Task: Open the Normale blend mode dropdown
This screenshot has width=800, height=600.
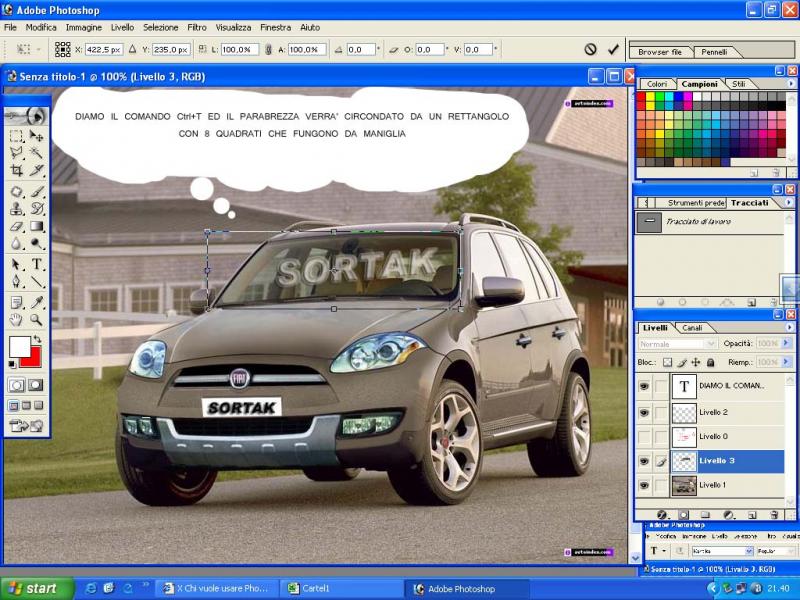Action: [678, 344]
